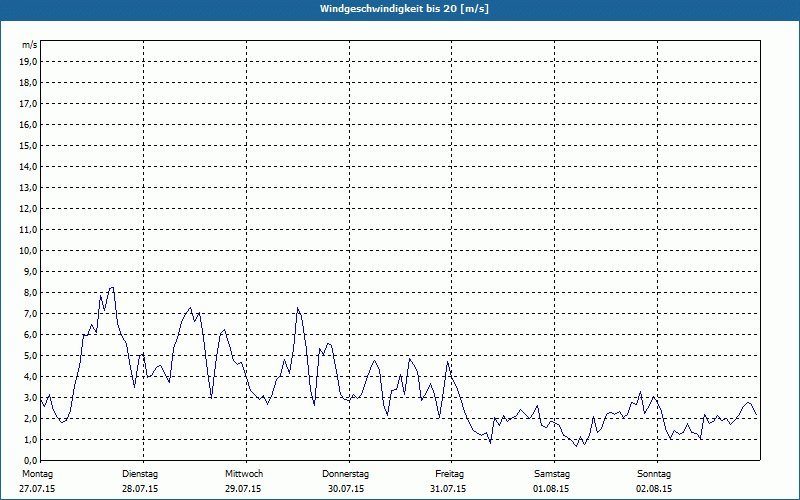Image resolution: width=800 pixels, height=500 pixels.
Task: Click the 0,0 y-axis value
Action: coord(30,460)
